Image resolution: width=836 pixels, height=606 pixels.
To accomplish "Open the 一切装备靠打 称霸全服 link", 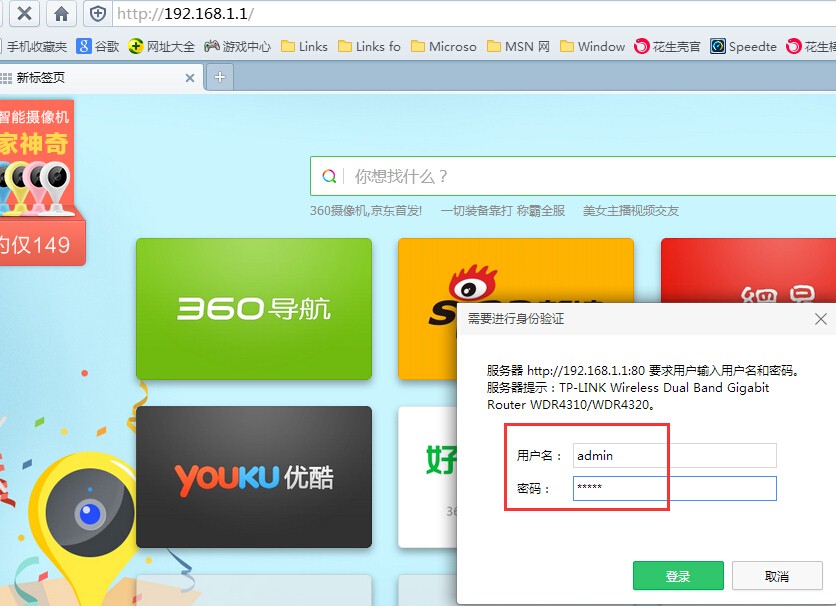I will tap(503, 211).
